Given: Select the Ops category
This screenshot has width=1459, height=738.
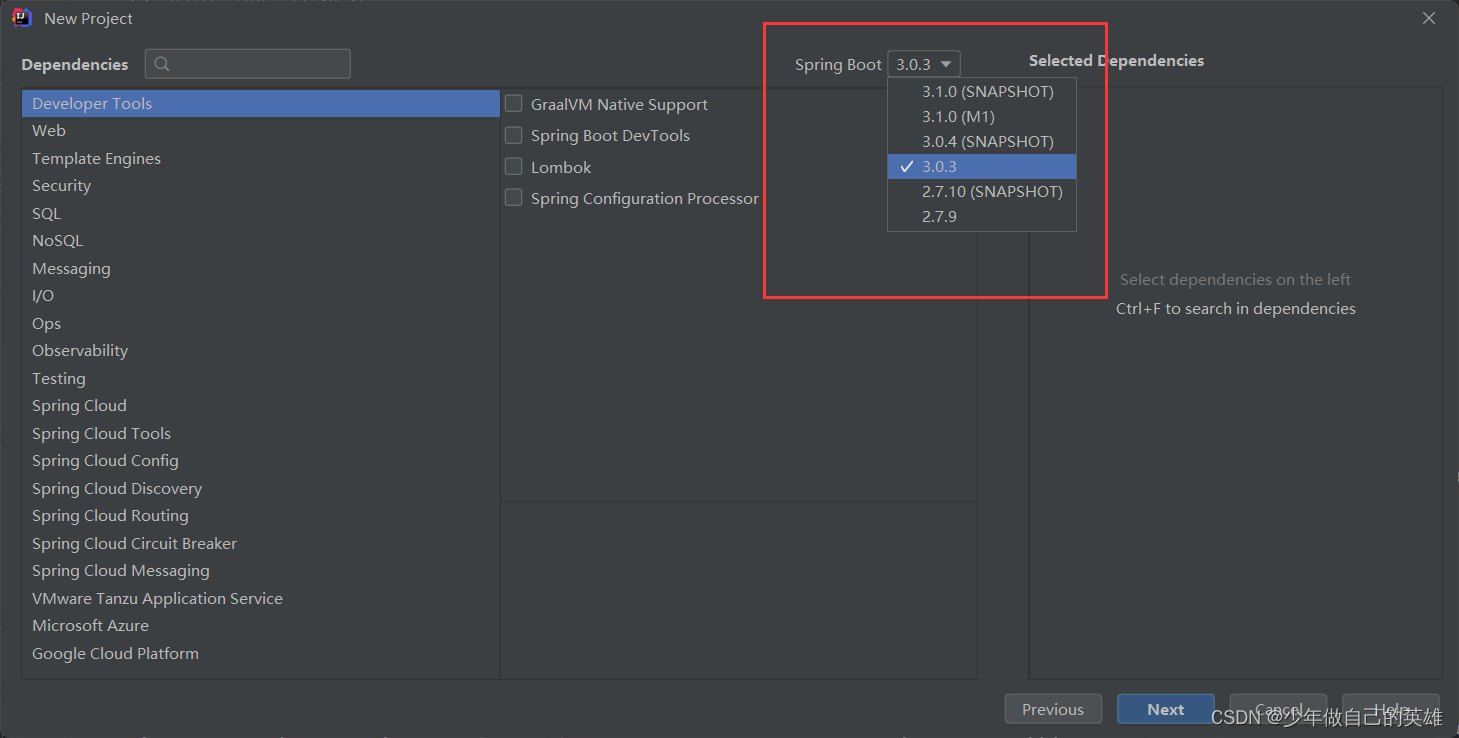Looking at the screenshot, I should [x=261, y=323].
